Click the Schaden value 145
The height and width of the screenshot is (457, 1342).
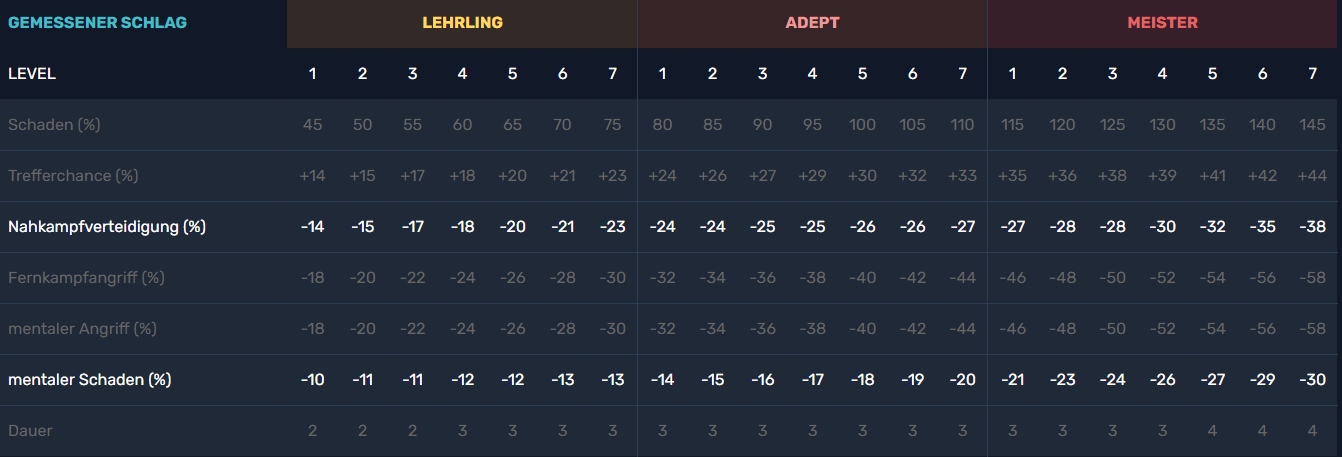[1312, 125]
